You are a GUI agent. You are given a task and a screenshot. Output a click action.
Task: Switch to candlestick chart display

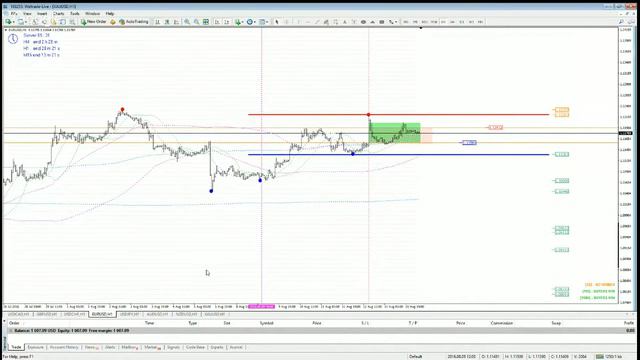click(x=167, y=22)
